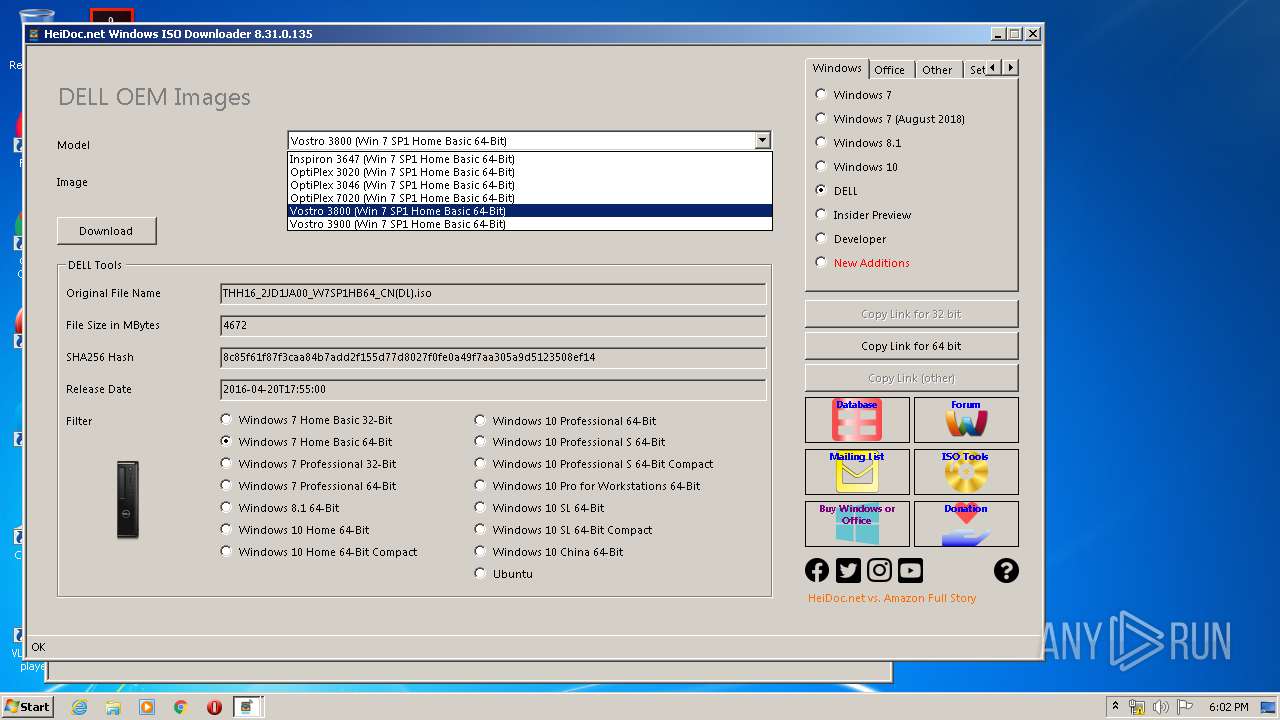This screenshot has height=720, width=1280.
Task: Click the Buy Windows or Office icon
Action: point(857,524)
